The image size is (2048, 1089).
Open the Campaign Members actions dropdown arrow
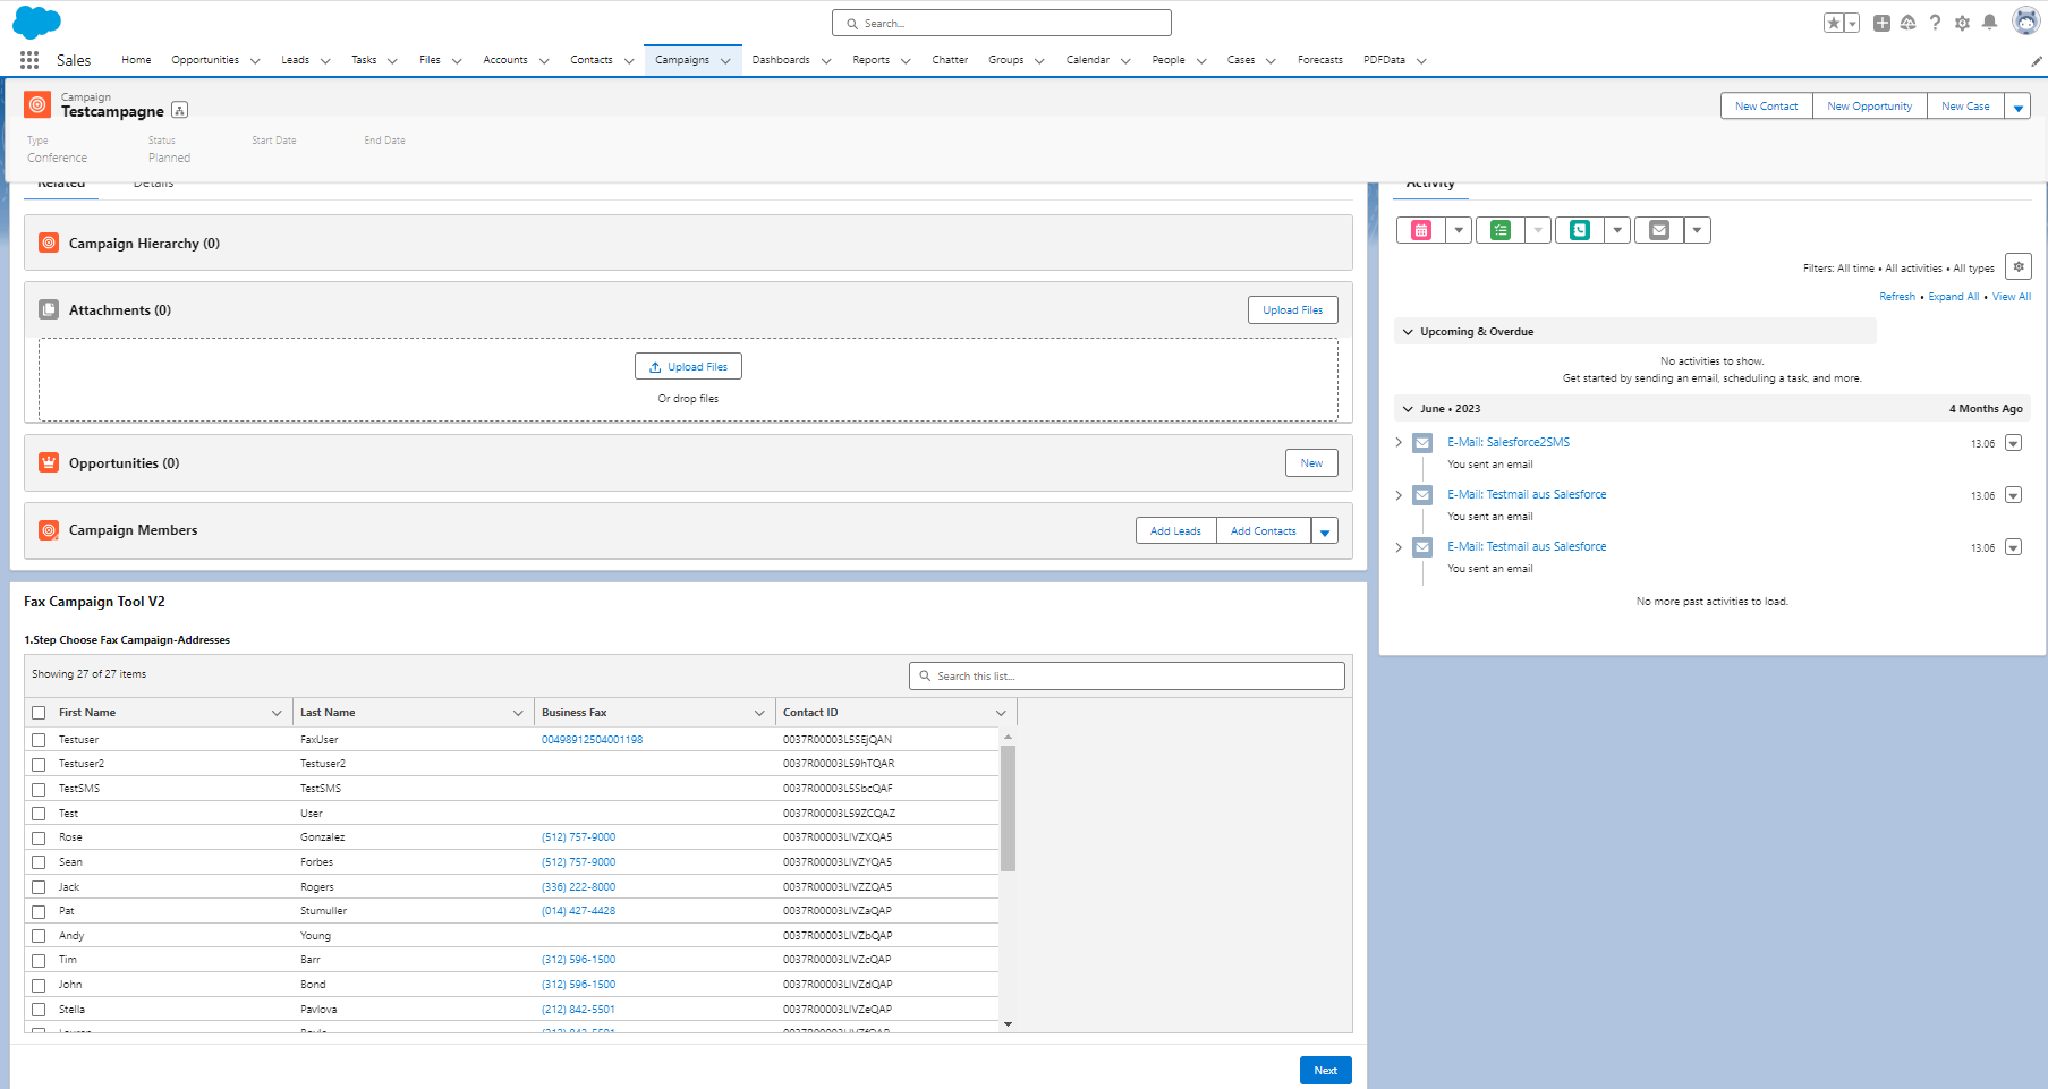pyautogui.click(x=1324, y=531)
